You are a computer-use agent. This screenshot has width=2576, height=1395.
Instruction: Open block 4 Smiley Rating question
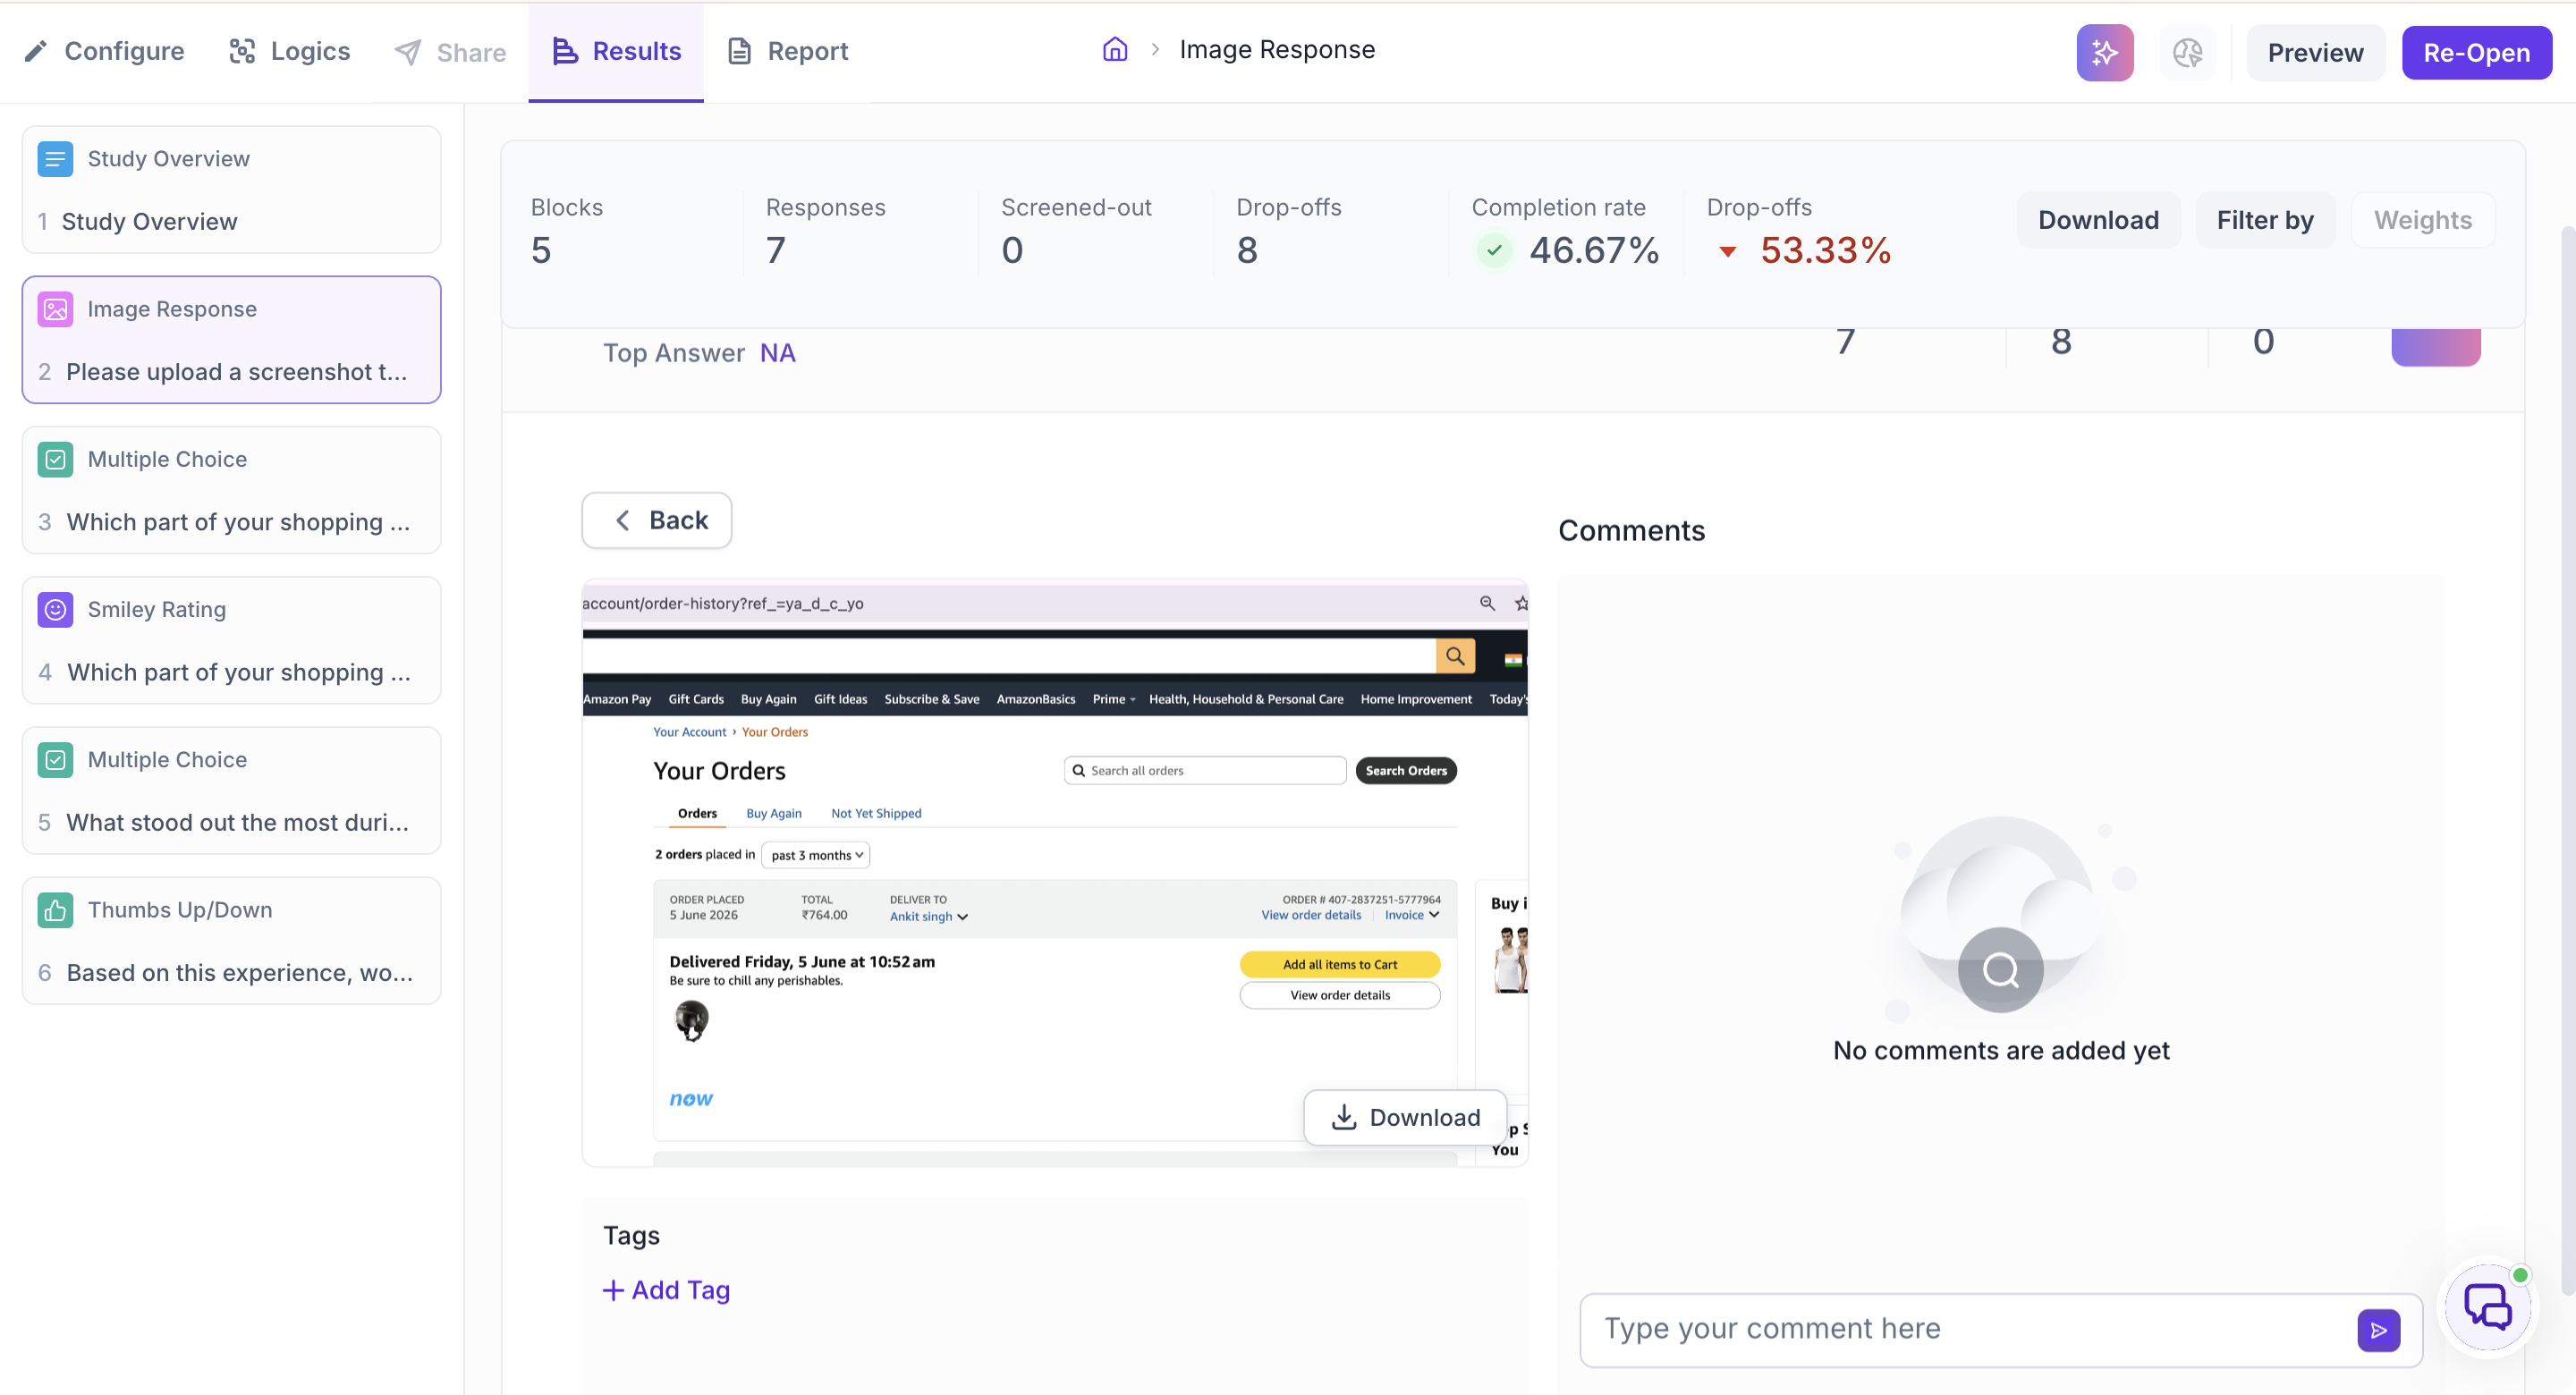point(232,640)
